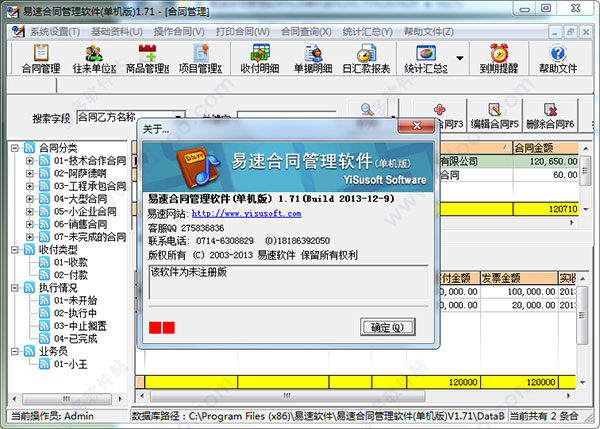Open 商品管理 toolbar icon
The width and height of the screenshot is (600, 429).
[147, 58]
